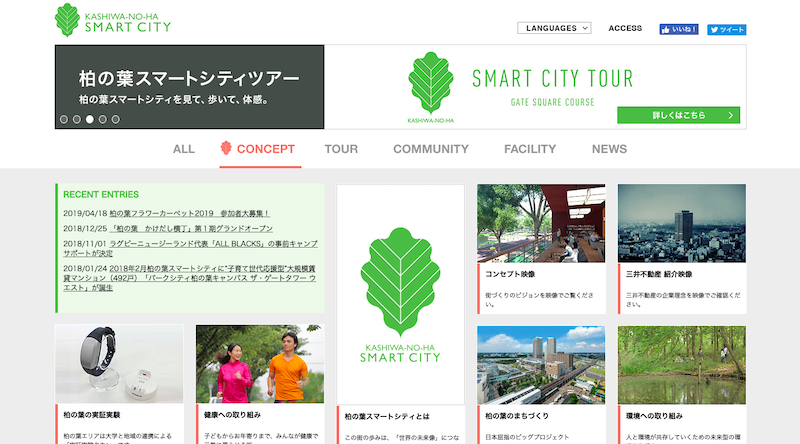800x444 pixels.
Task: Click the large leaf logo card image
Action: pyautogui.click(x=401, y=294)
